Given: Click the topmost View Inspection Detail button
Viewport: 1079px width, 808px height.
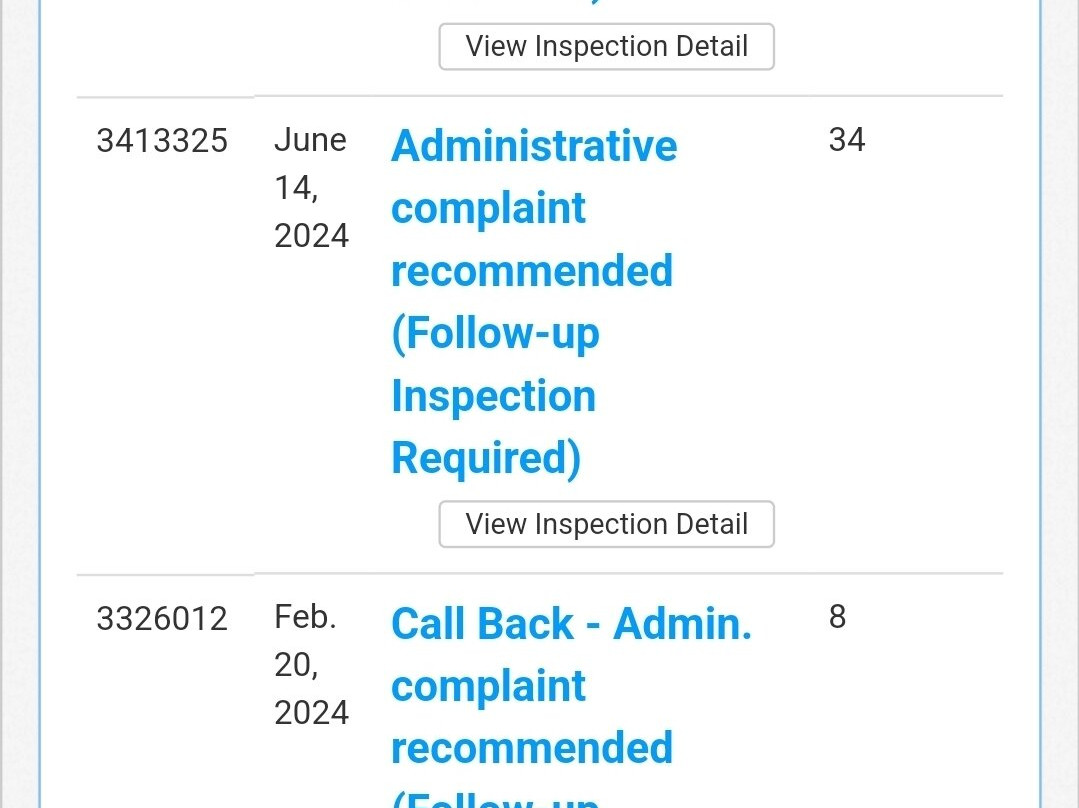Looking at the screenshot, I should [x=606, y=47].
